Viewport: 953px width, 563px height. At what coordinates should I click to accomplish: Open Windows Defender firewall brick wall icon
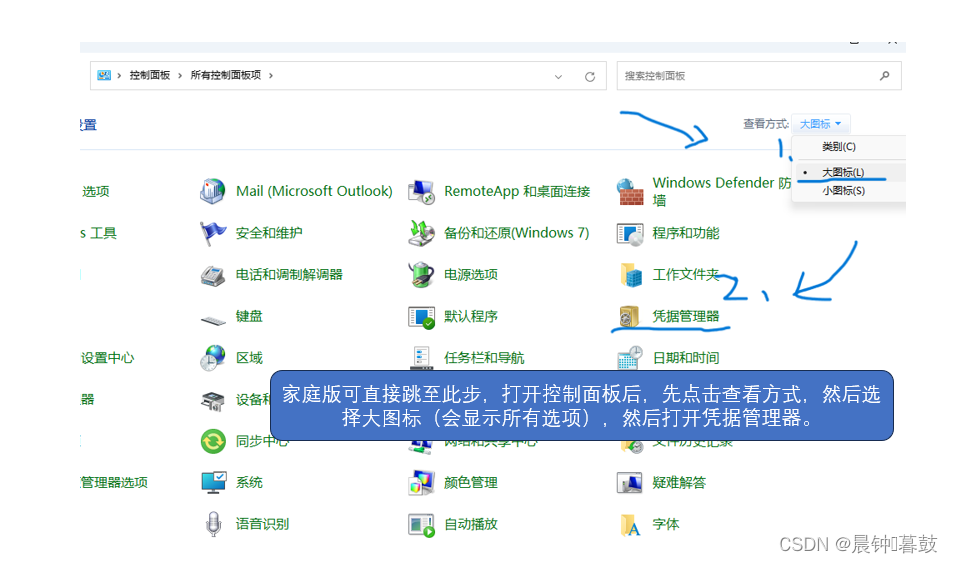630,192
